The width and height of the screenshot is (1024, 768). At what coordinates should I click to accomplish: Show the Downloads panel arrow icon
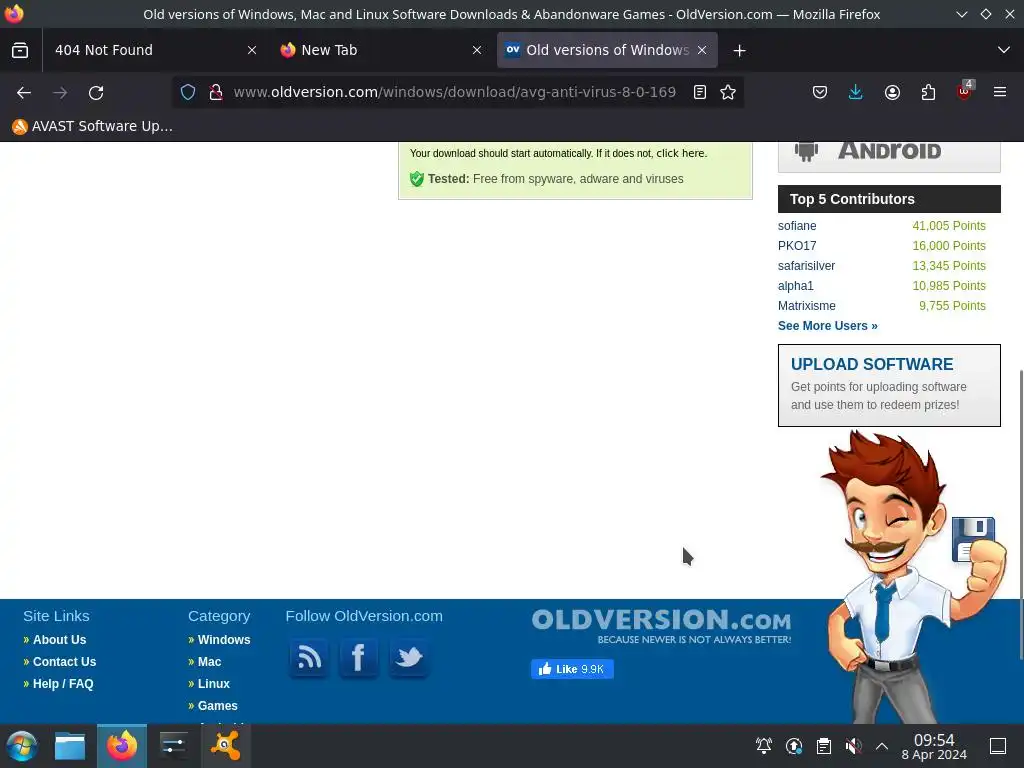click(856, 92)
